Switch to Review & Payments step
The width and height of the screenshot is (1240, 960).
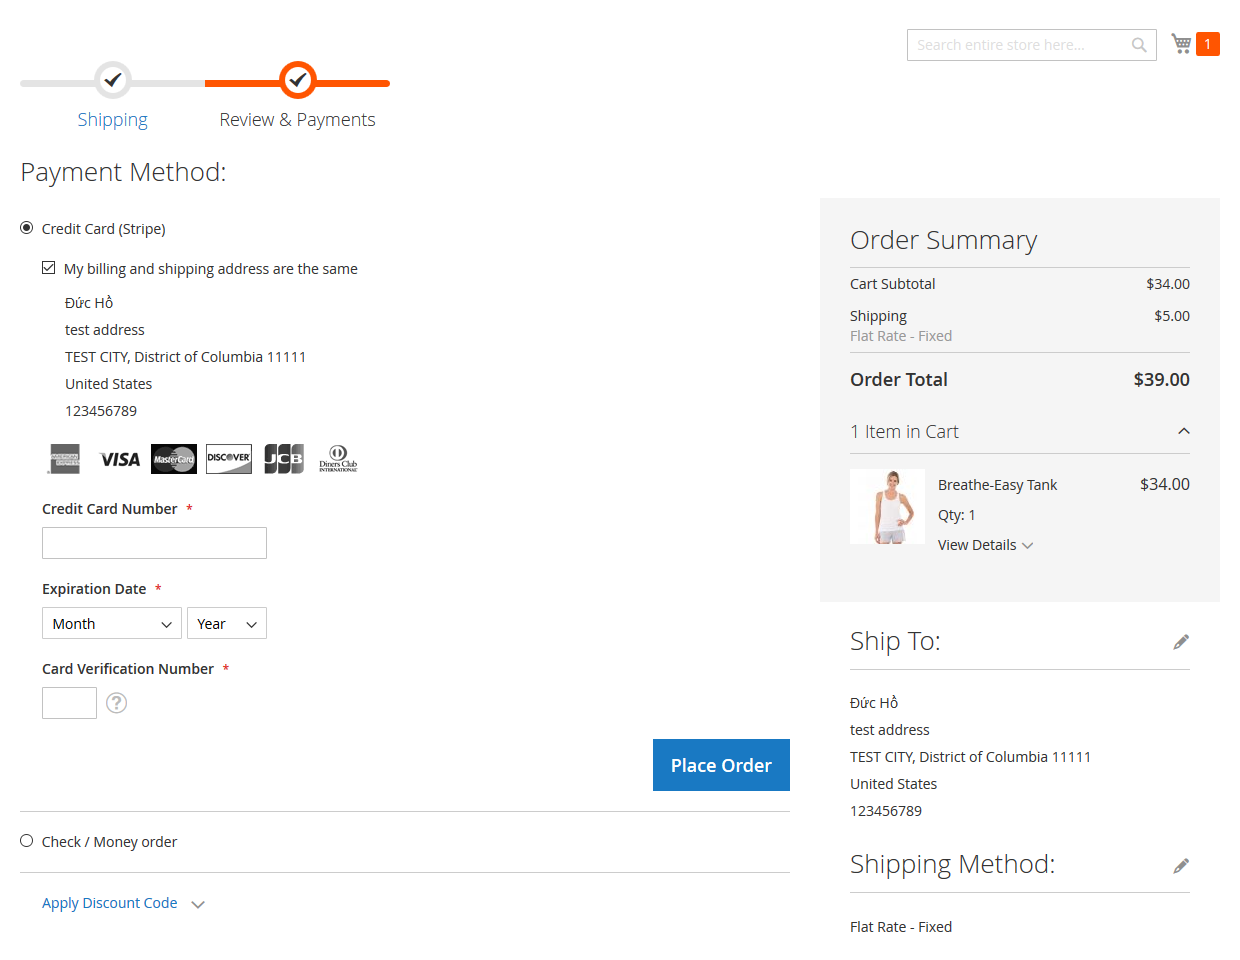[x=297, y=119]
